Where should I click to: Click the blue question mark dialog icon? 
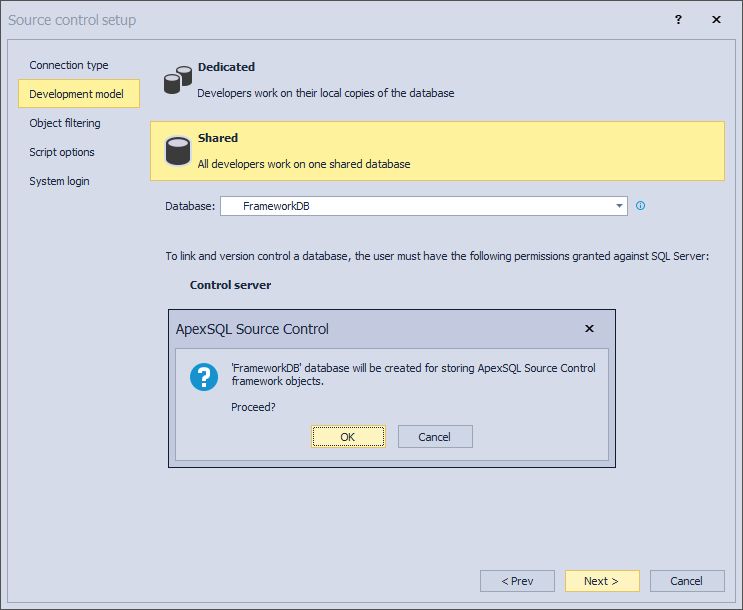tap(204, 377)
